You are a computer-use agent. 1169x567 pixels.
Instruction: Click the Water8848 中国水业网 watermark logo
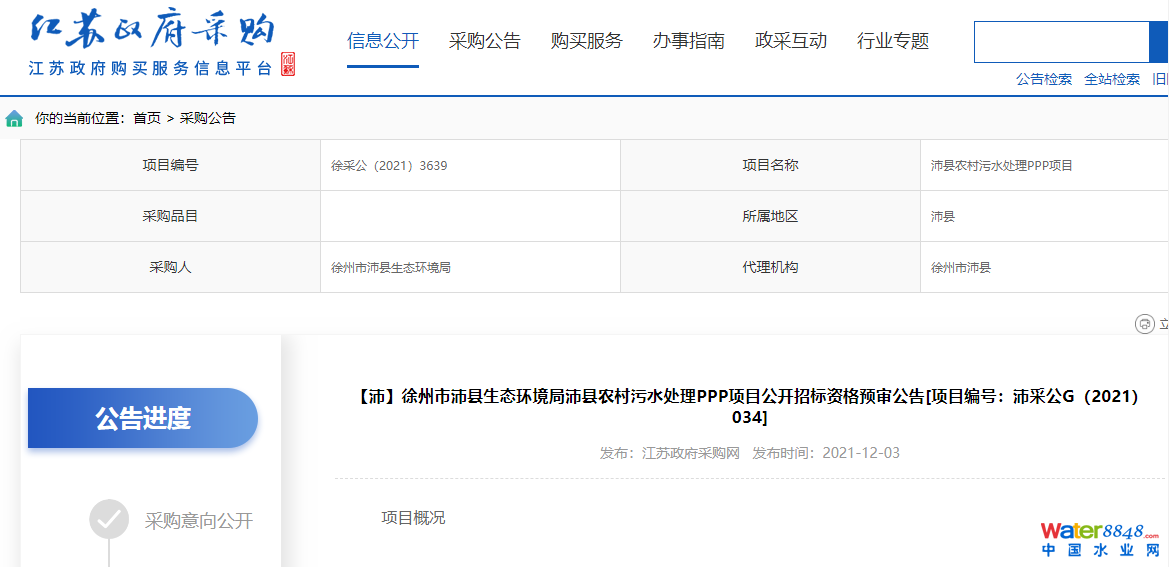click(x=1099, y=540)
